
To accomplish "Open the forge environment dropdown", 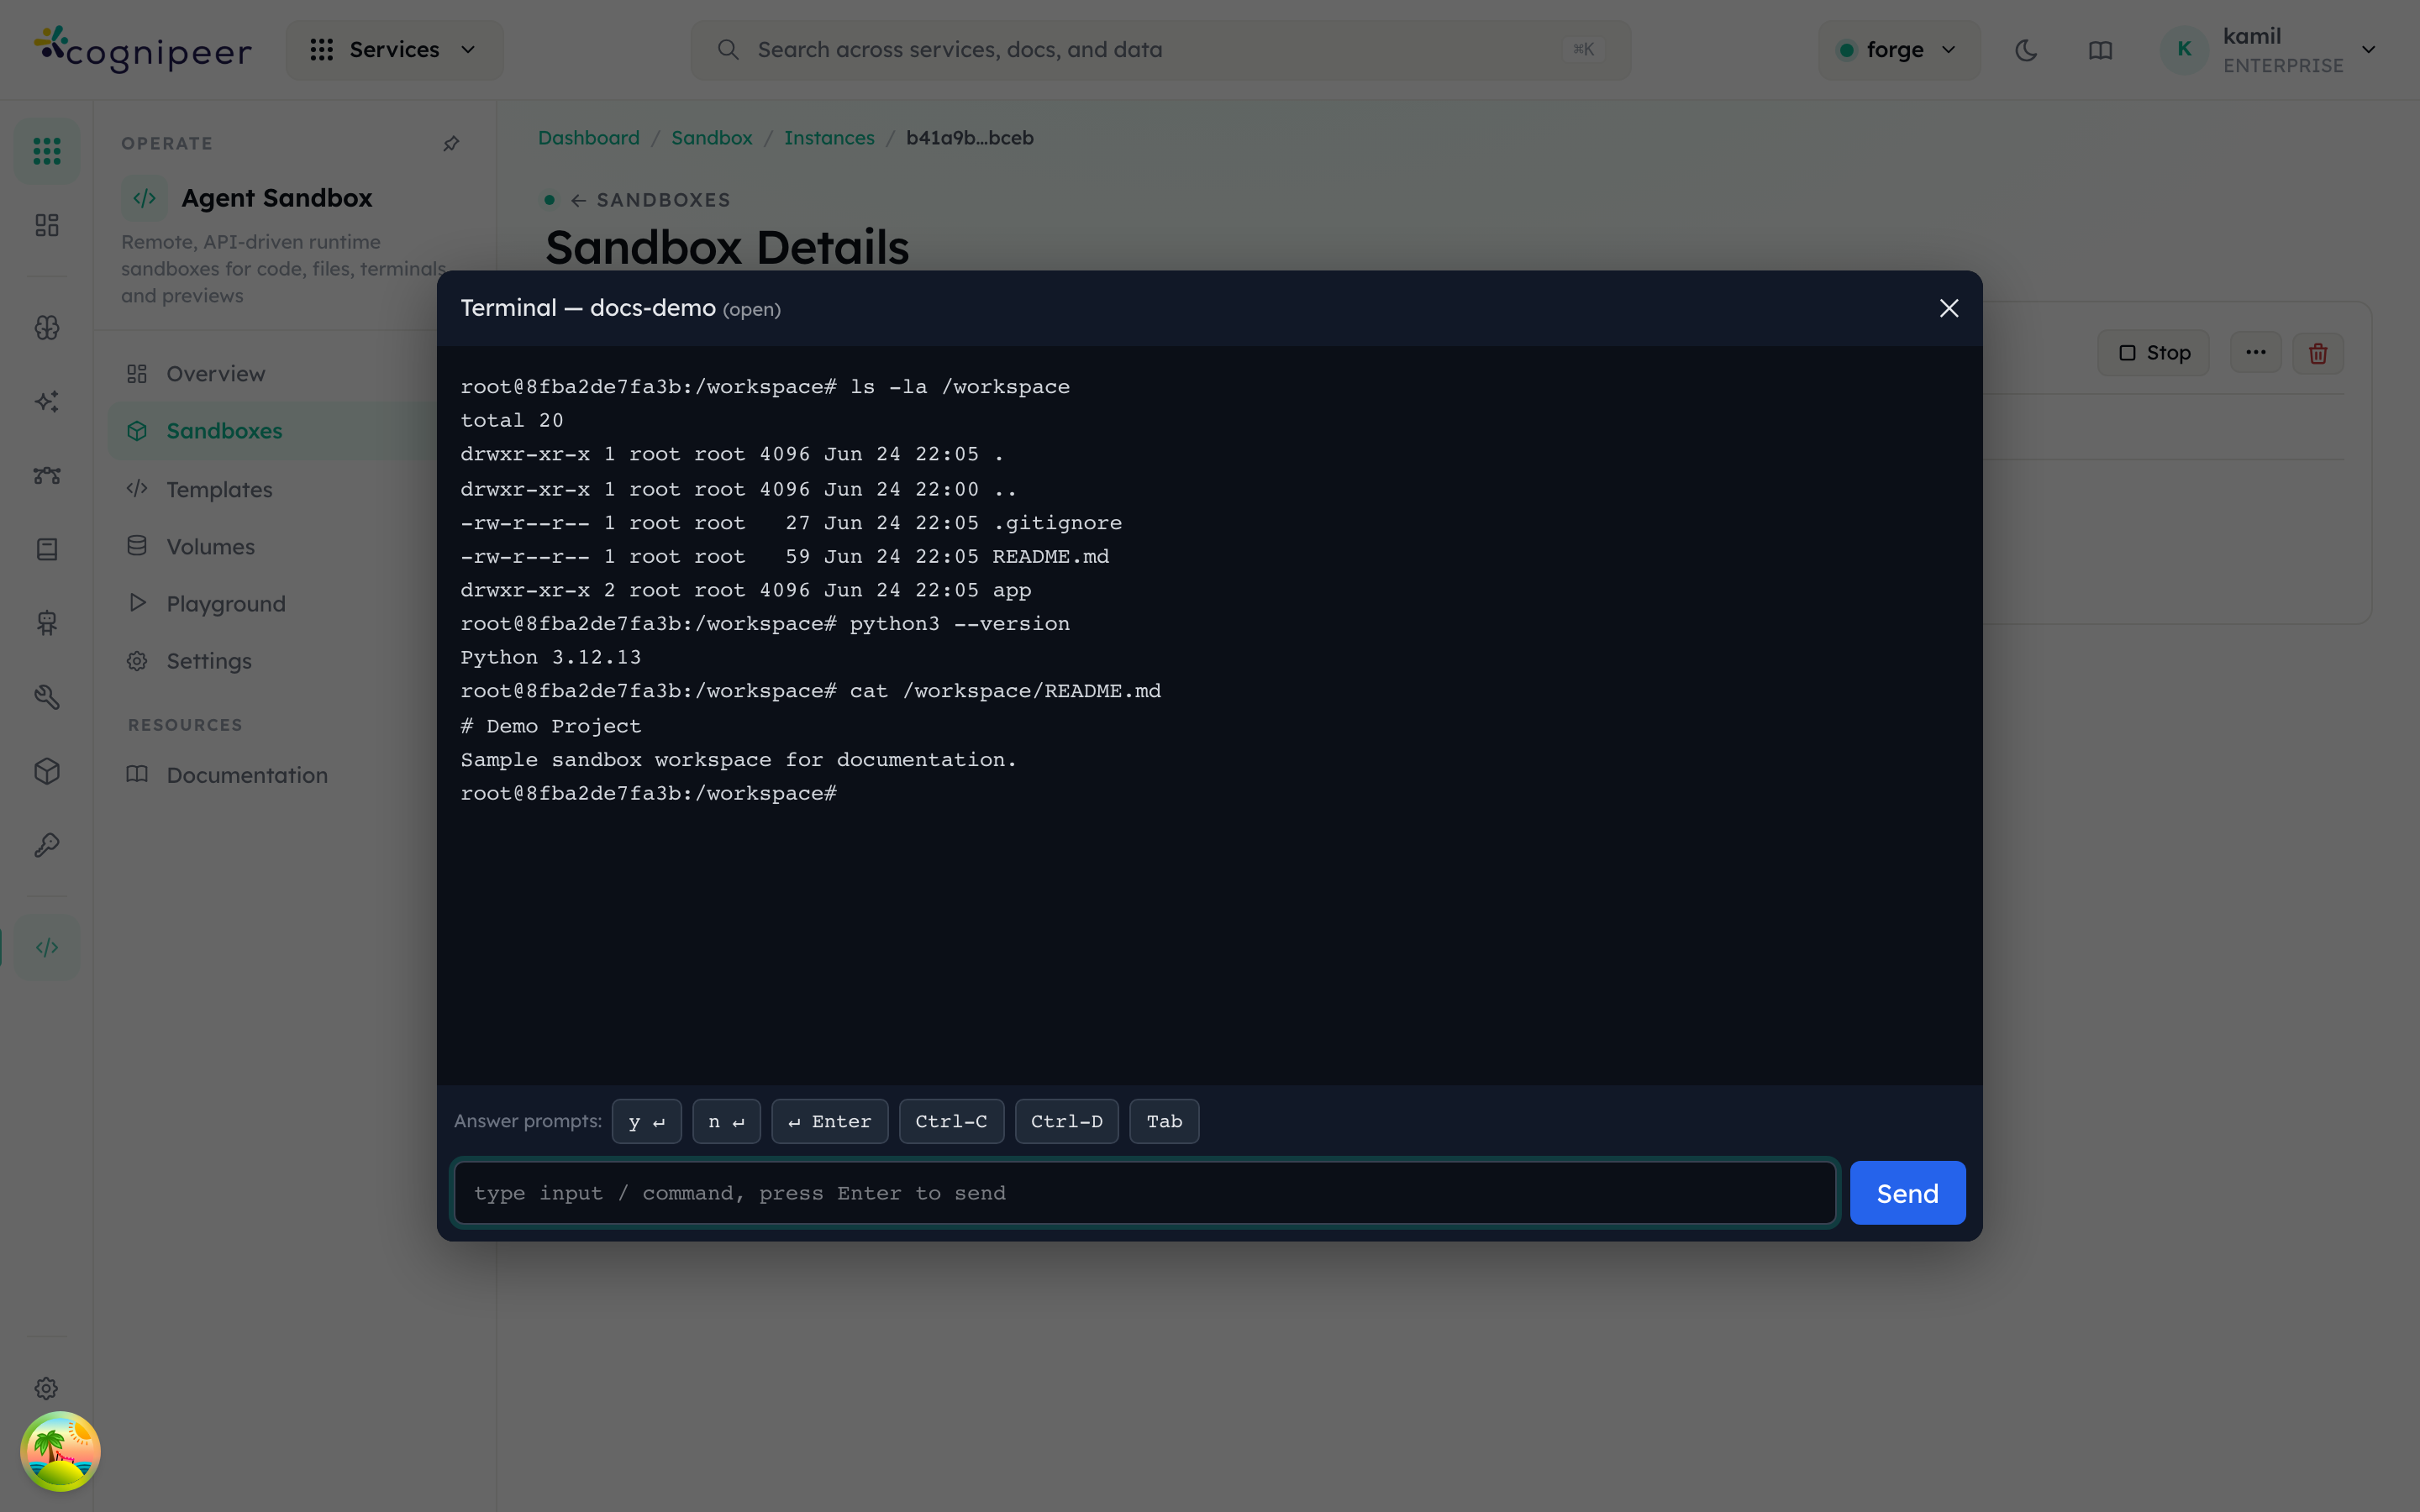I will click(1897, 50).
